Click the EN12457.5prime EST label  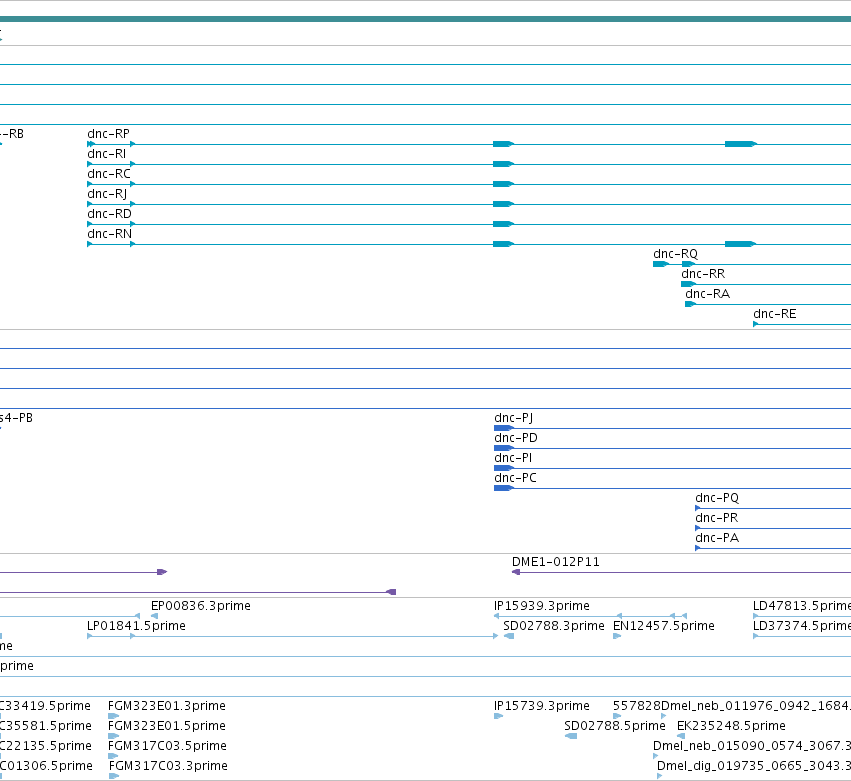(663, 626)
